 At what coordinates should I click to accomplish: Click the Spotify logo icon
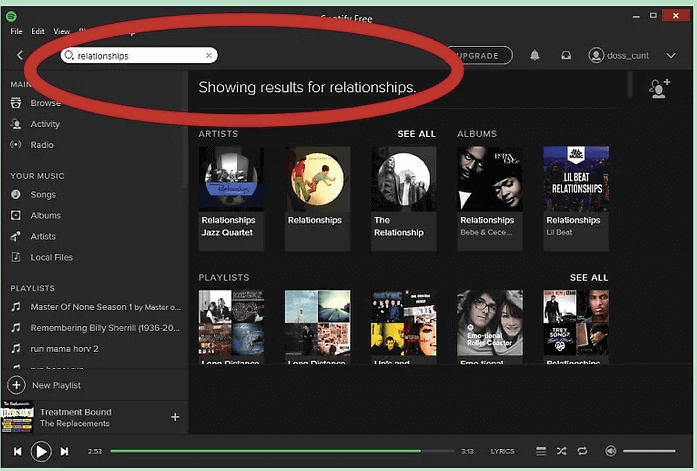point(11,17)
